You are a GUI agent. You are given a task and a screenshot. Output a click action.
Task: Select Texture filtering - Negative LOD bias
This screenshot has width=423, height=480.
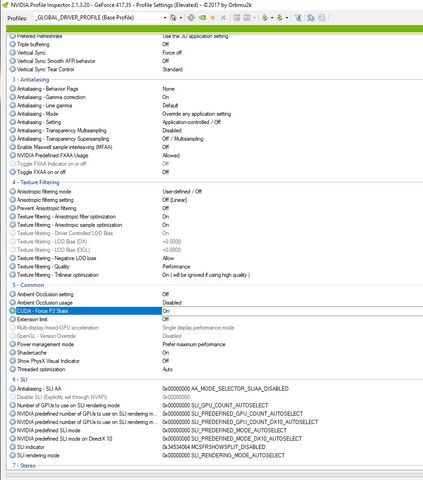pyautogui.click(x=56, y=258)
